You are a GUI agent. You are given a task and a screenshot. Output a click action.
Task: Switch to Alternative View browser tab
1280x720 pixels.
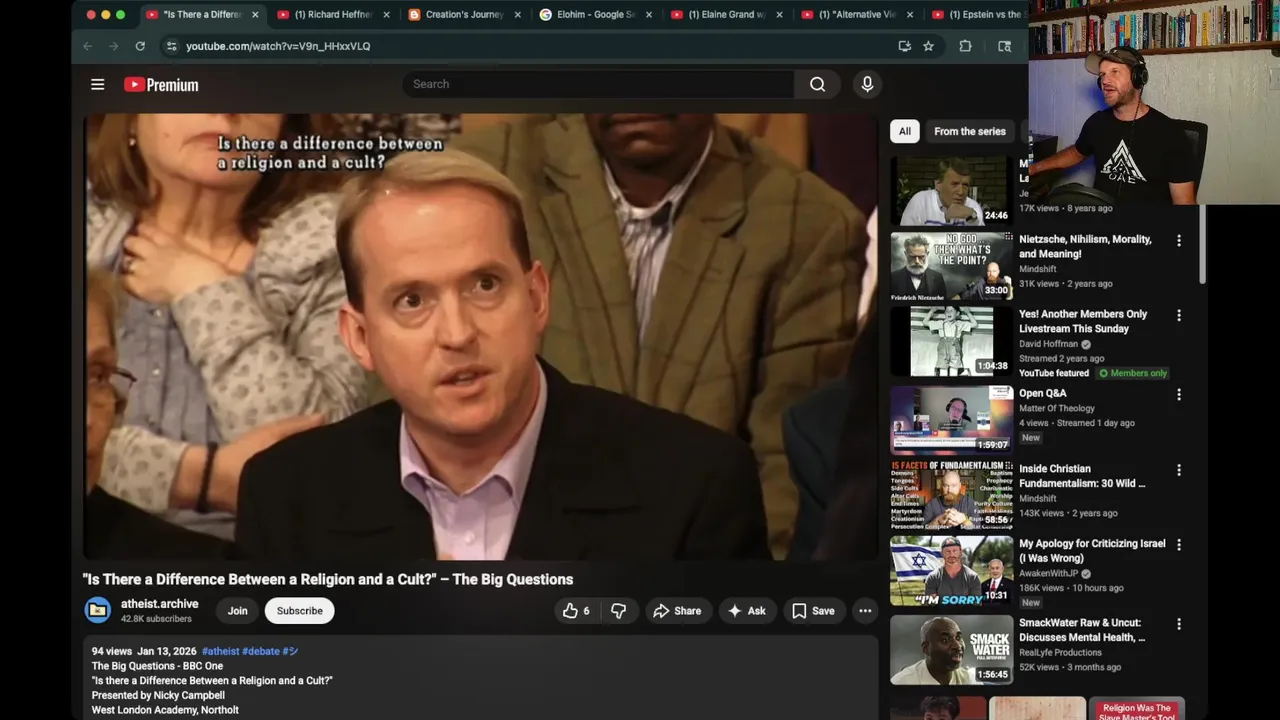coord(858,15)
